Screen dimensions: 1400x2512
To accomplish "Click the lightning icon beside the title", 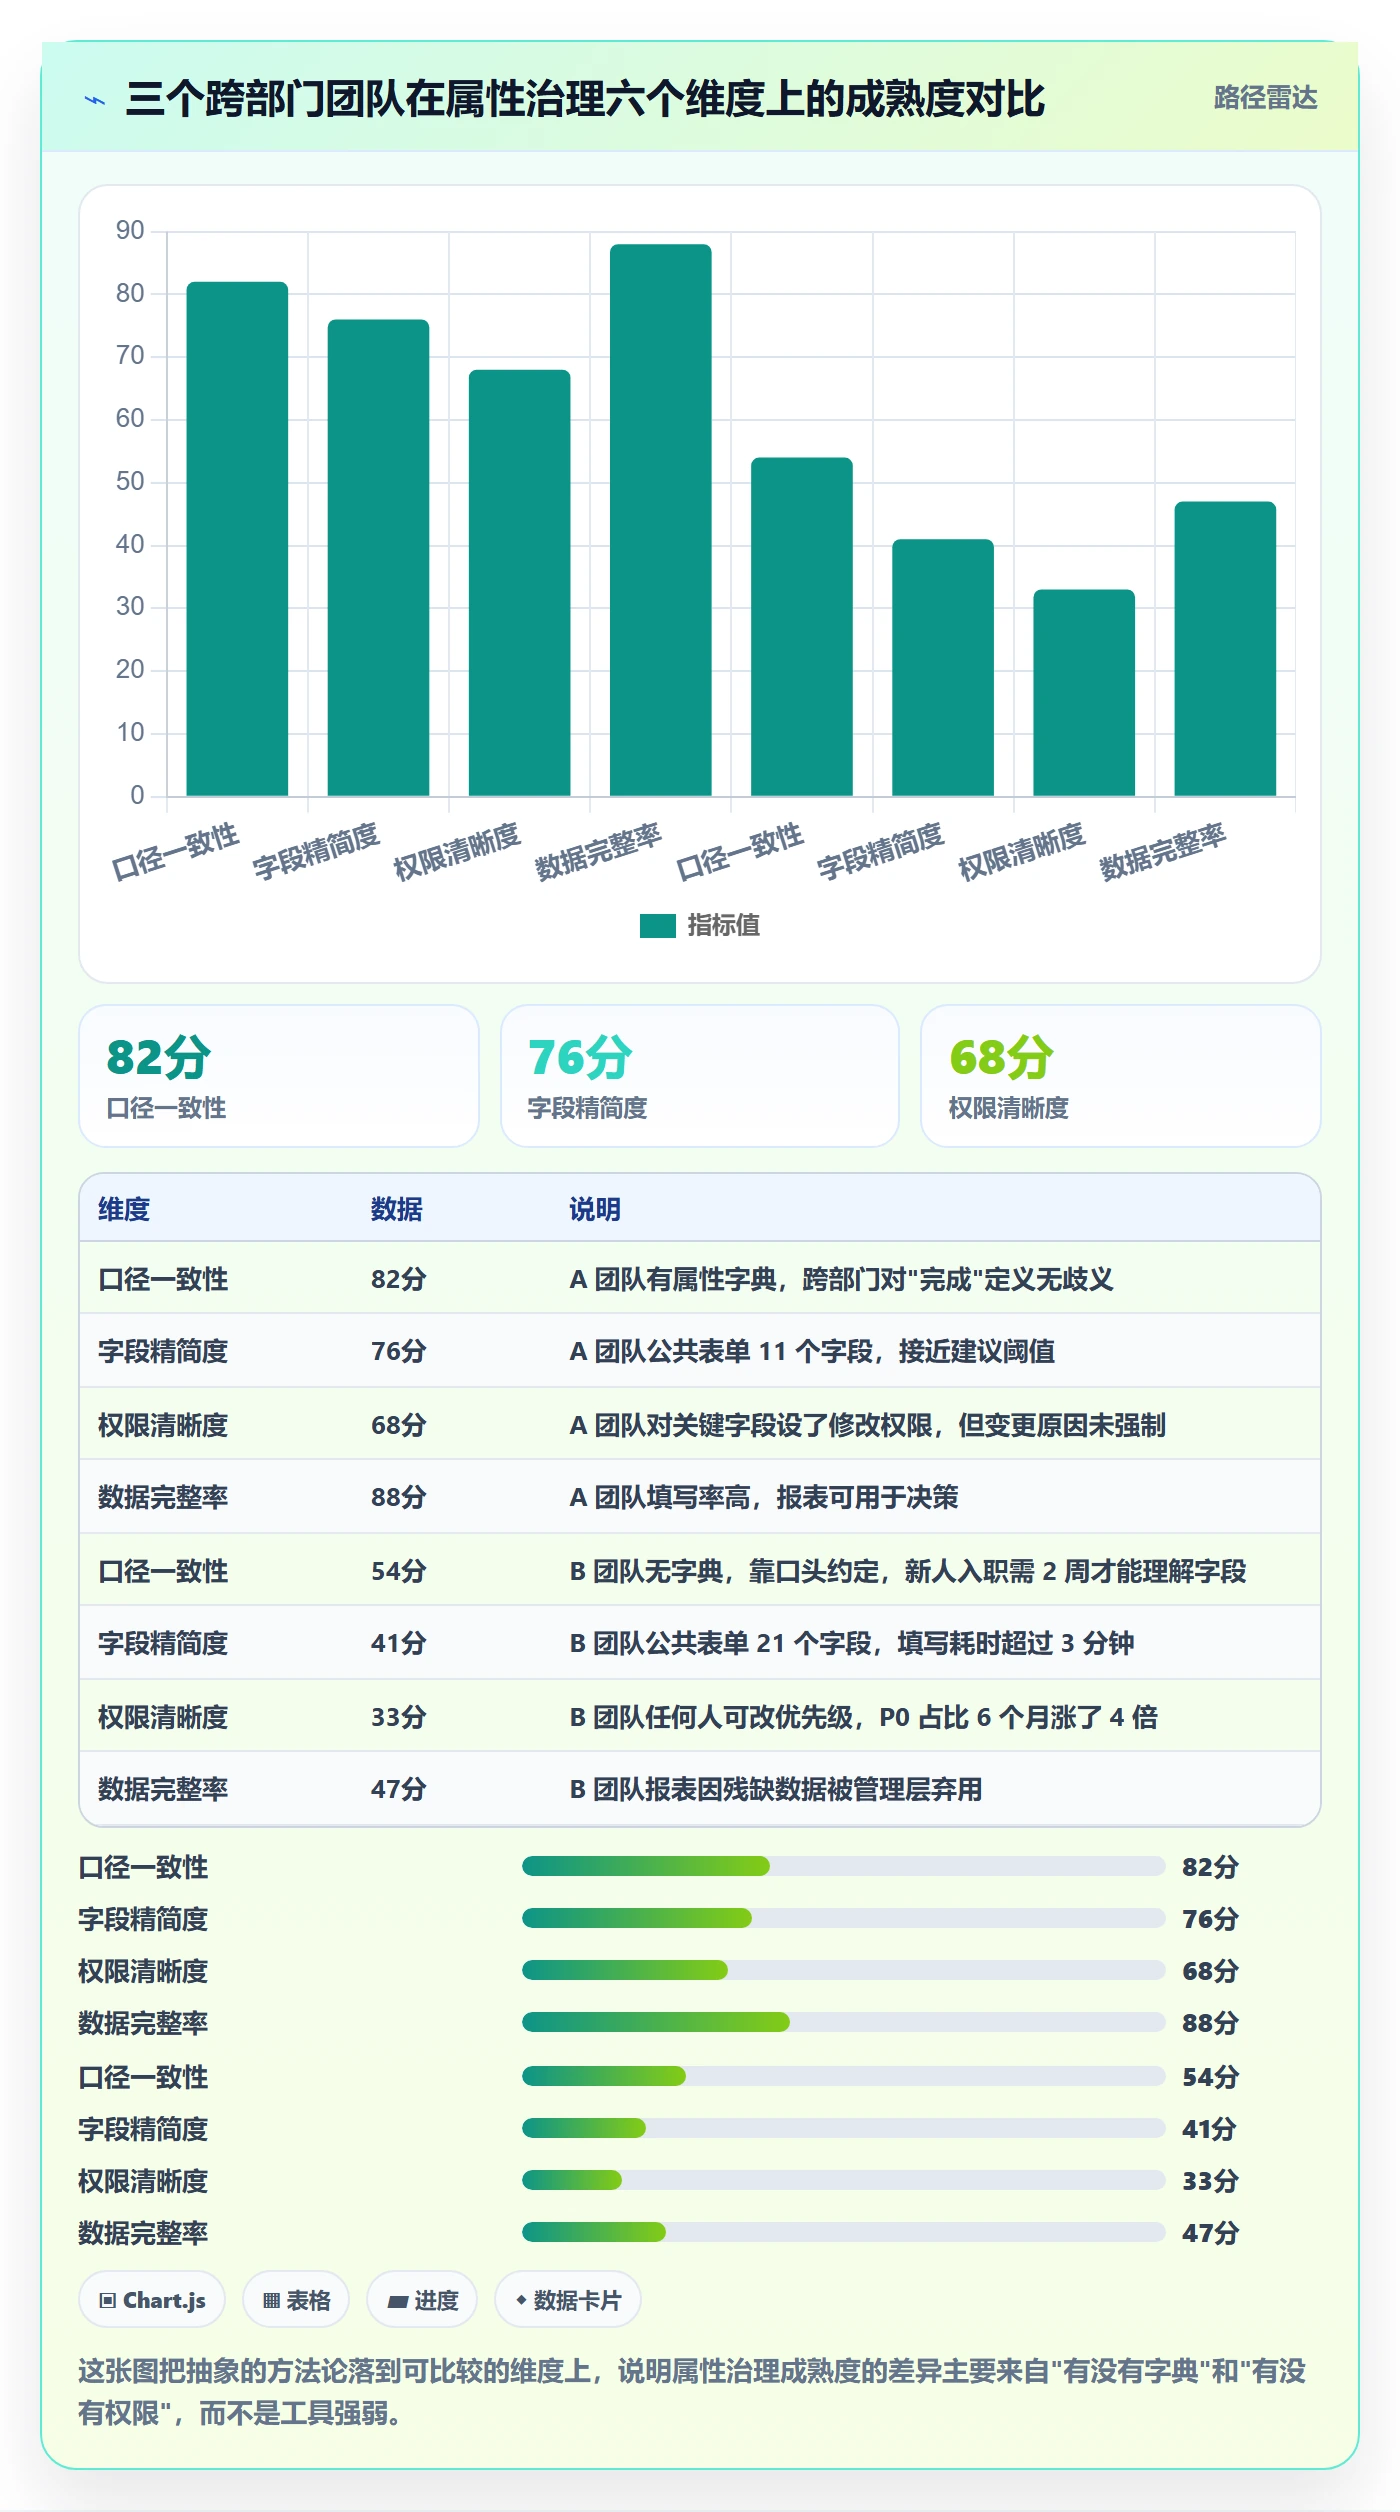I will point(95,100).
